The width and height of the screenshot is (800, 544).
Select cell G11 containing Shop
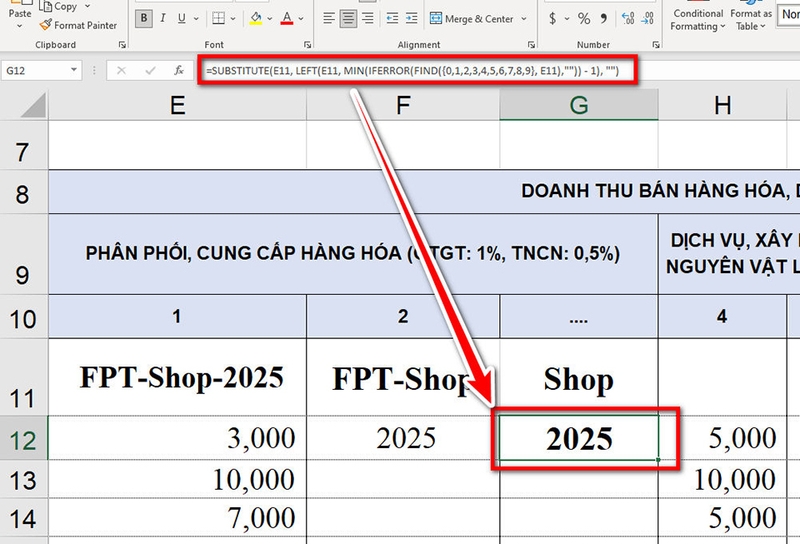(579, 377)
